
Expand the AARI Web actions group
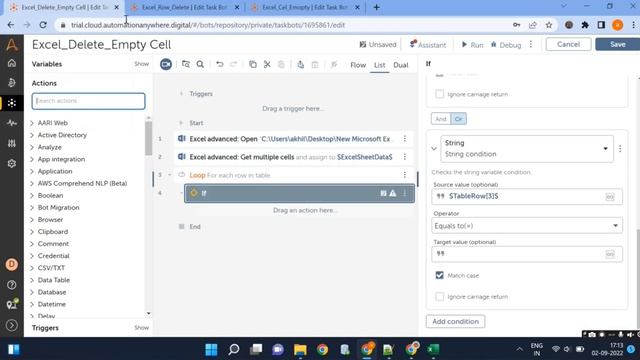pyautogui.click(x=32, y=123)
